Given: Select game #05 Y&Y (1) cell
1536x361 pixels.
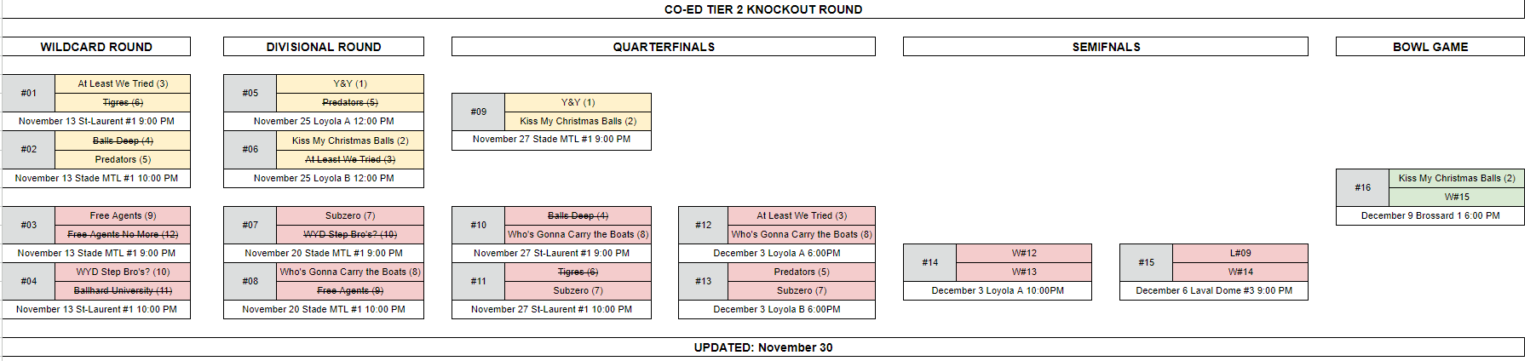Looking at the screenshot, I should 350,84.
